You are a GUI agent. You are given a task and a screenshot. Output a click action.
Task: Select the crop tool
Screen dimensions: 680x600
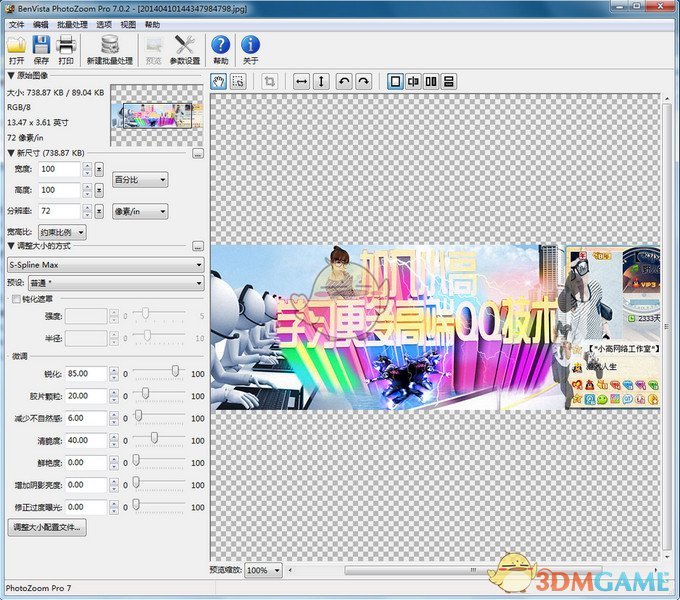pos(269,82)
